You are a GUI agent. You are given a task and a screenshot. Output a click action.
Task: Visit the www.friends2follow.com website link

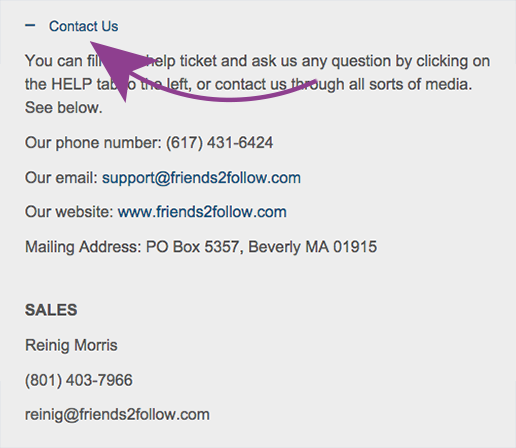[202, 212]
